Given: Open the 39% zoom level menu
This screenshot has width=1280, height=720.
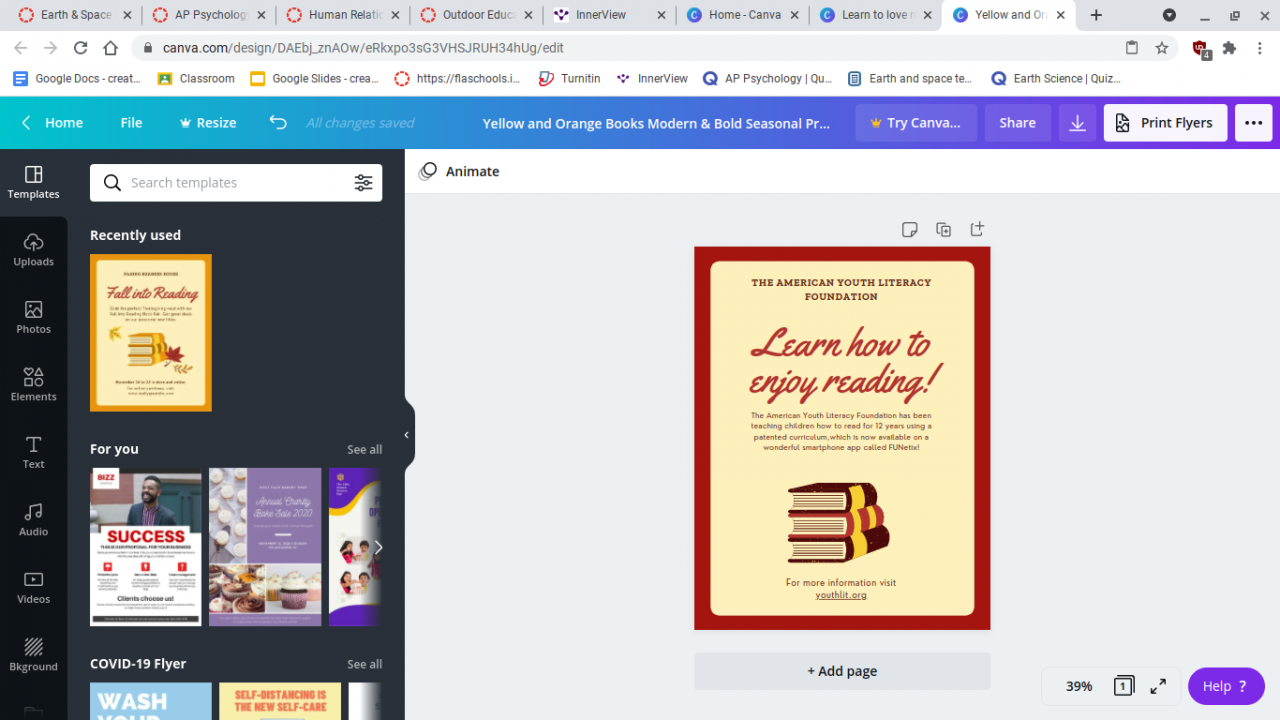Looking at the screenshot, I should (x=1079, y=686).
